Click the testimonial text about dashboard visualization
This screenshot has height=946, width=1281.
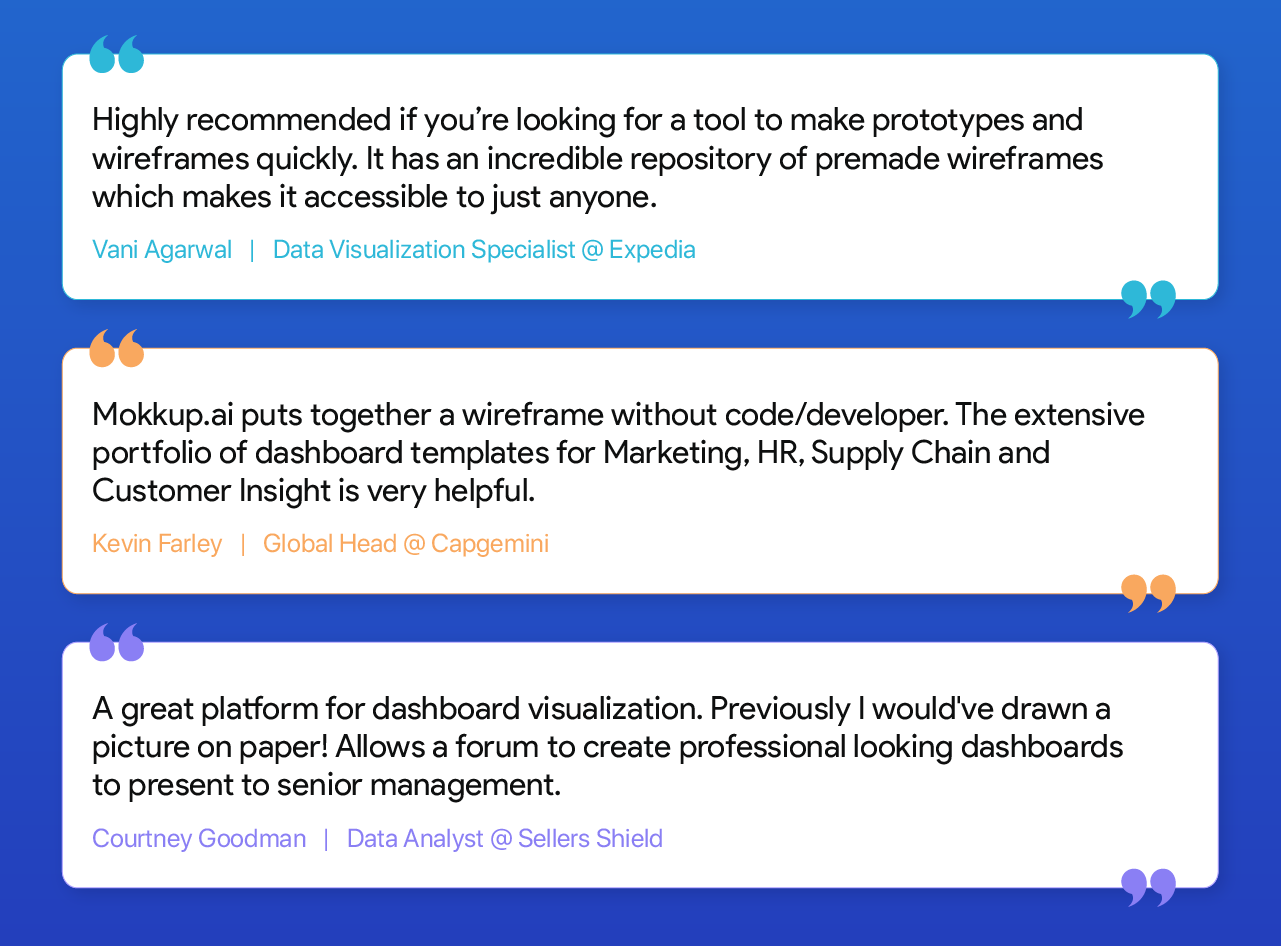click(607, 747)
